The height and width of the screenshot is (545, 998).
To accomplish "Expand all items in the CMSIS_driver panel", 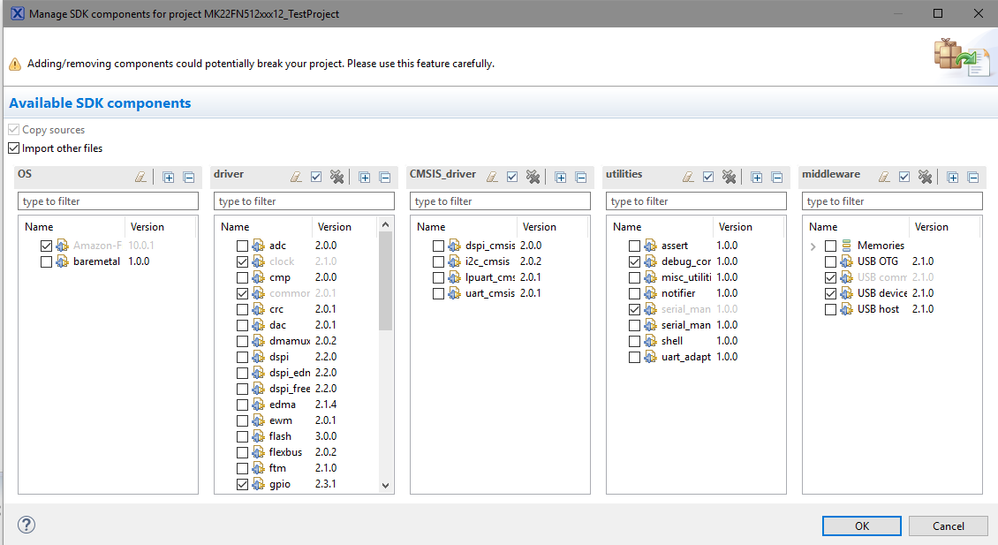I will pyautogui.click(x=560, y=177).
